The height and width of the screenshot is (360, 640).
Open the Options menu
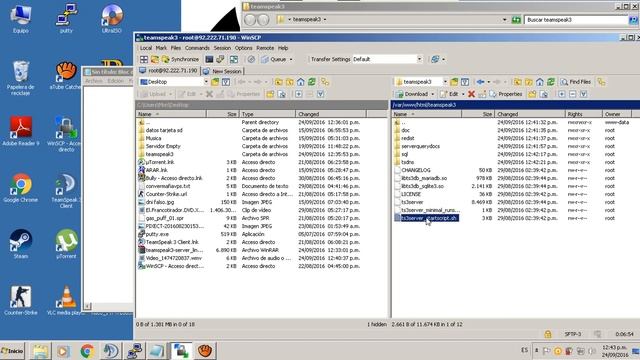click(x=244, y=48)
